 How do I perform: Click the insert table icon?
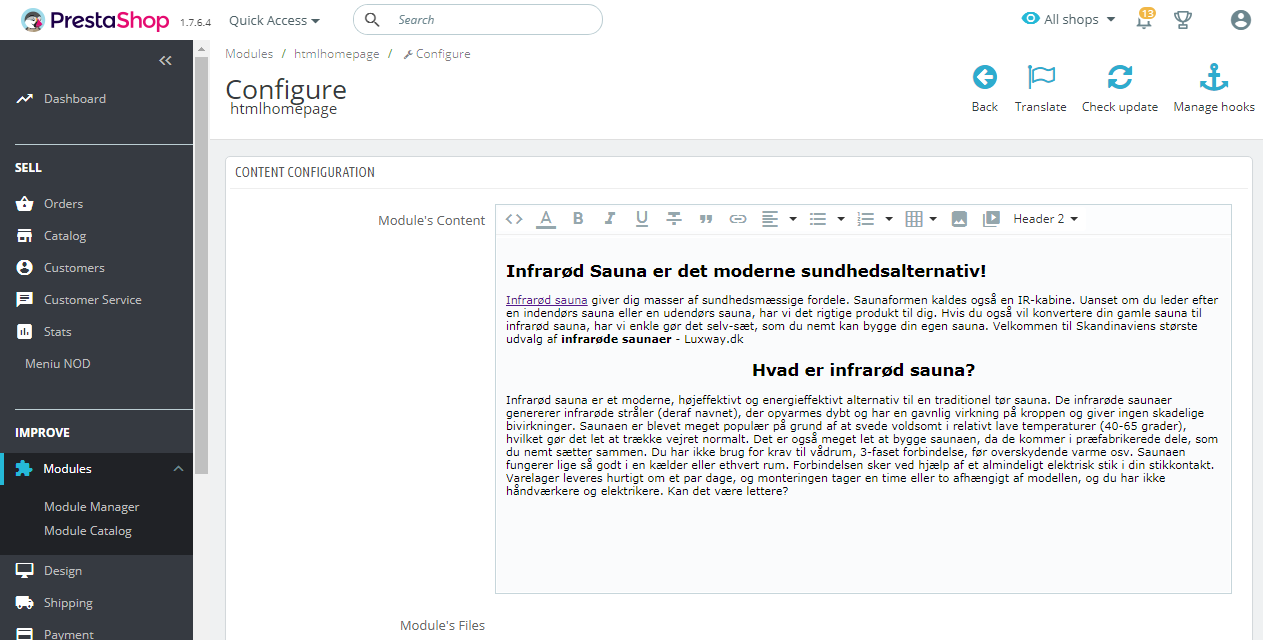click(914, 219)
